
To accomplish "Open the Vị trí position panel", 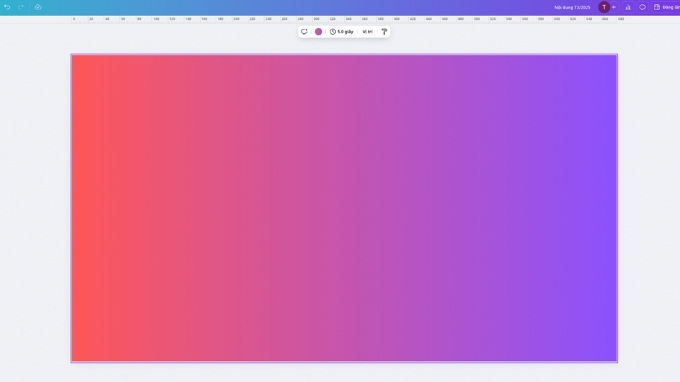I will click(367, 32).
